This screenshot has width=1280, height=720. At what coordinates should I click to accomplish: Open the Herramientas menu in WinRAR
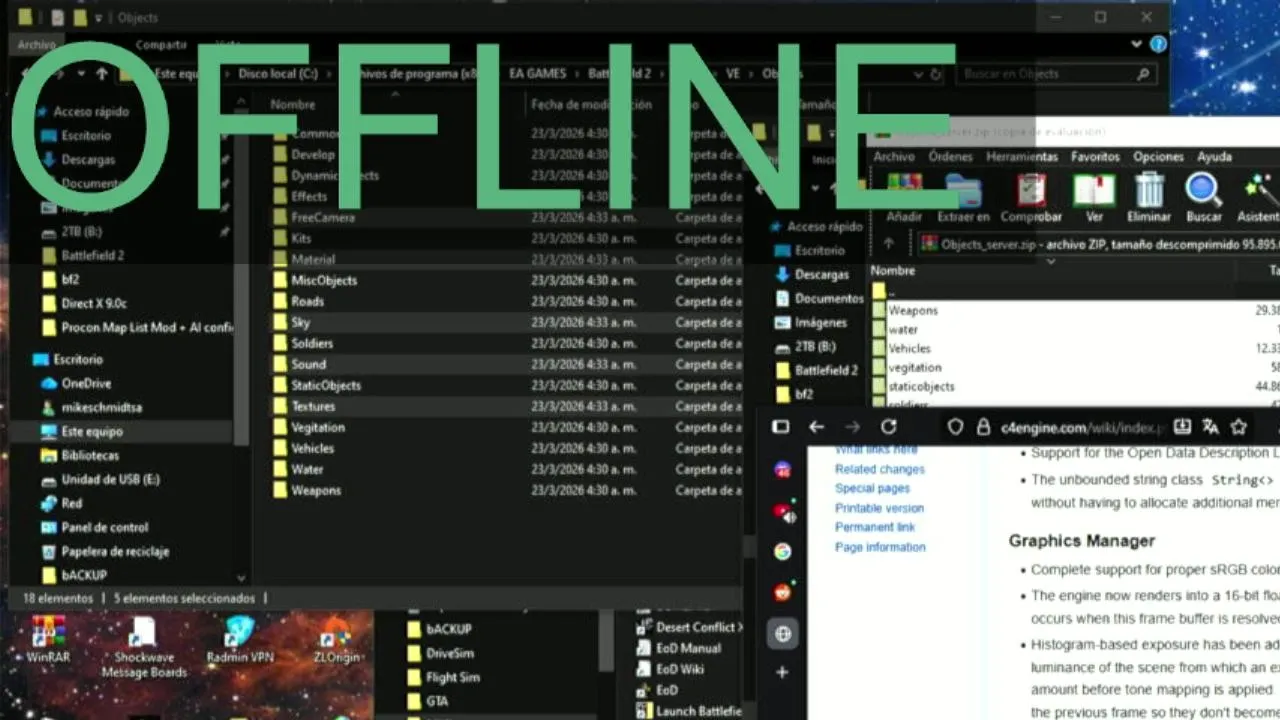(1021, 157)
